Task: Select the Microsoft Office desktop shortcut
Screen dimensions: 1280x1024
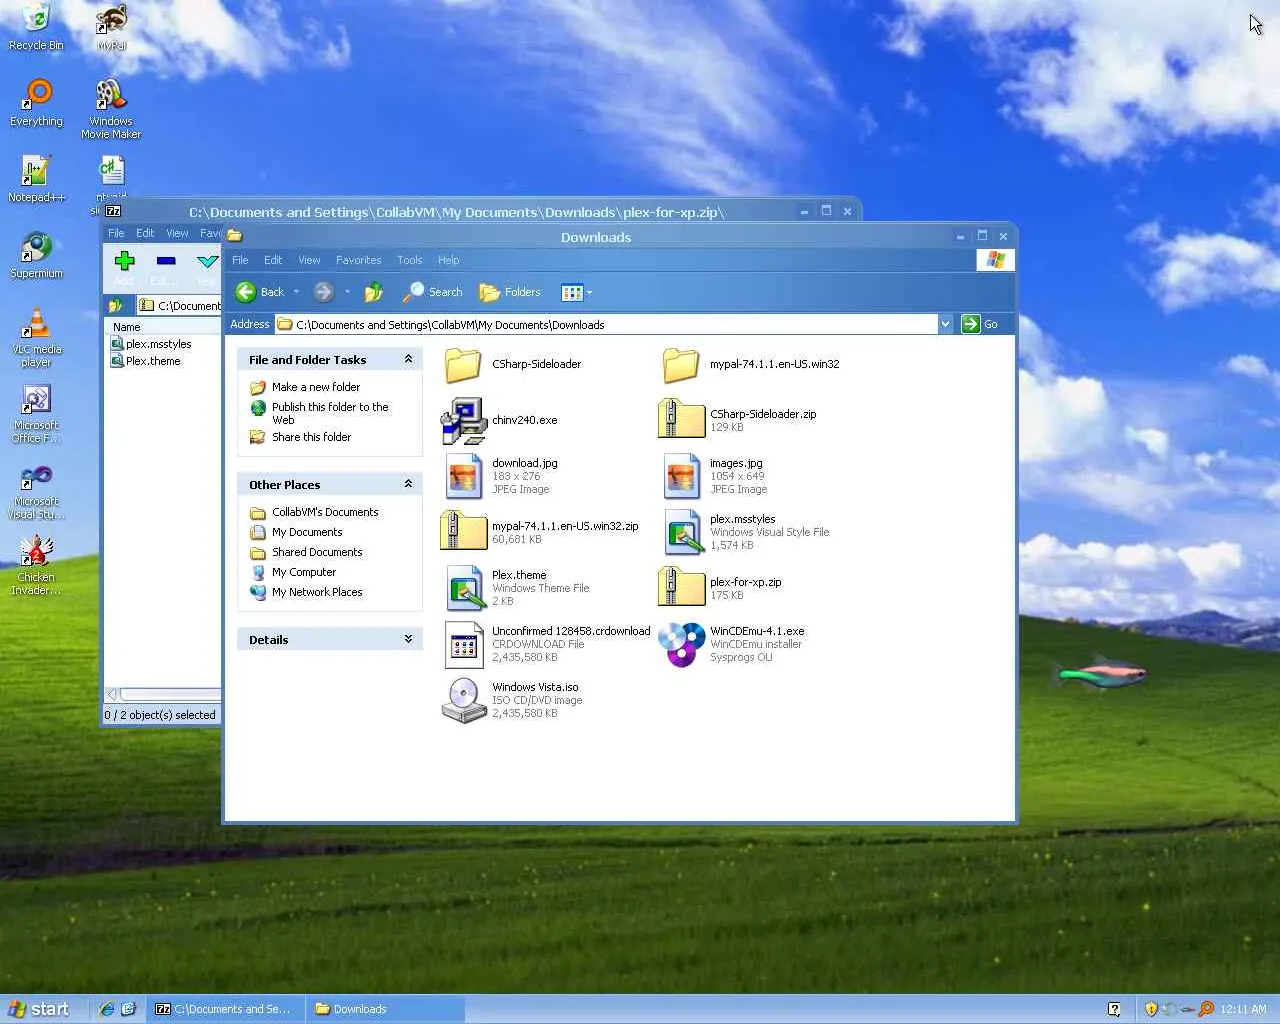Action: [x=36, y=413]
